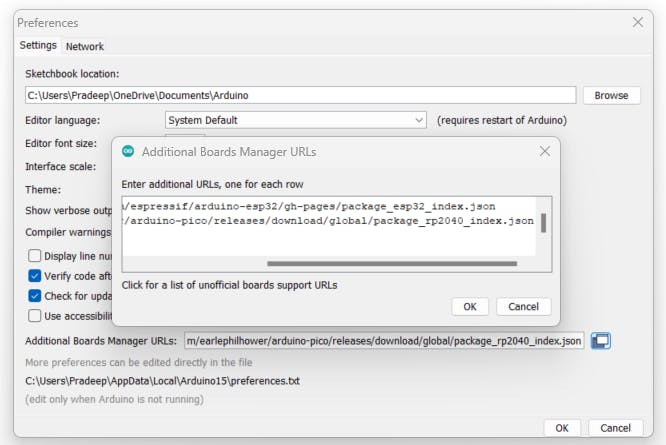Click the Arduino logo icon in dialog title
666x445 pixels.
129,151
